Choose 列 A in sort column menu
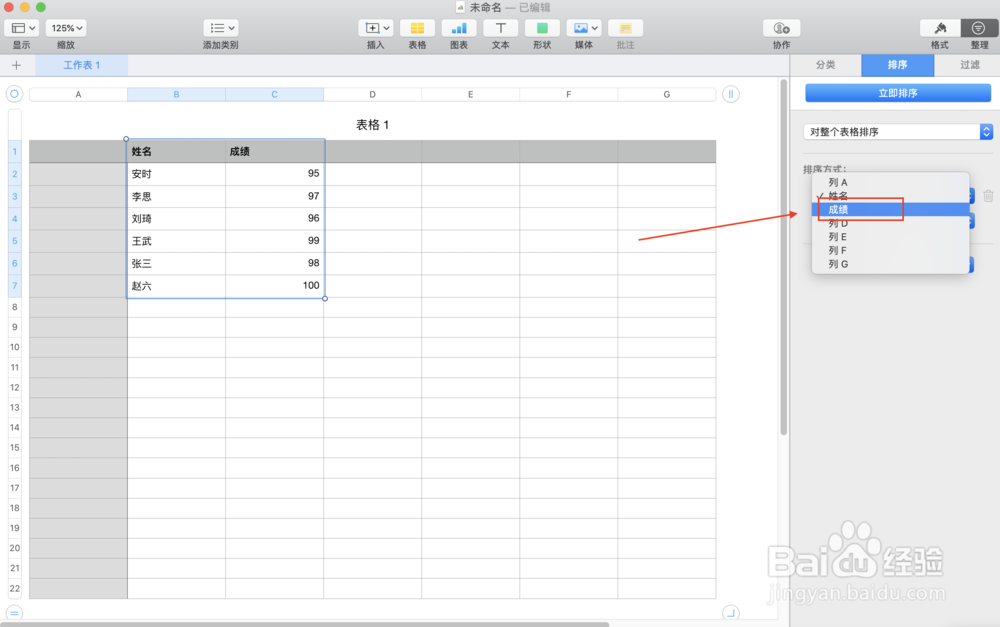Image resolution: width=1000 pixels, height=627 pixels. pos(890,182)
